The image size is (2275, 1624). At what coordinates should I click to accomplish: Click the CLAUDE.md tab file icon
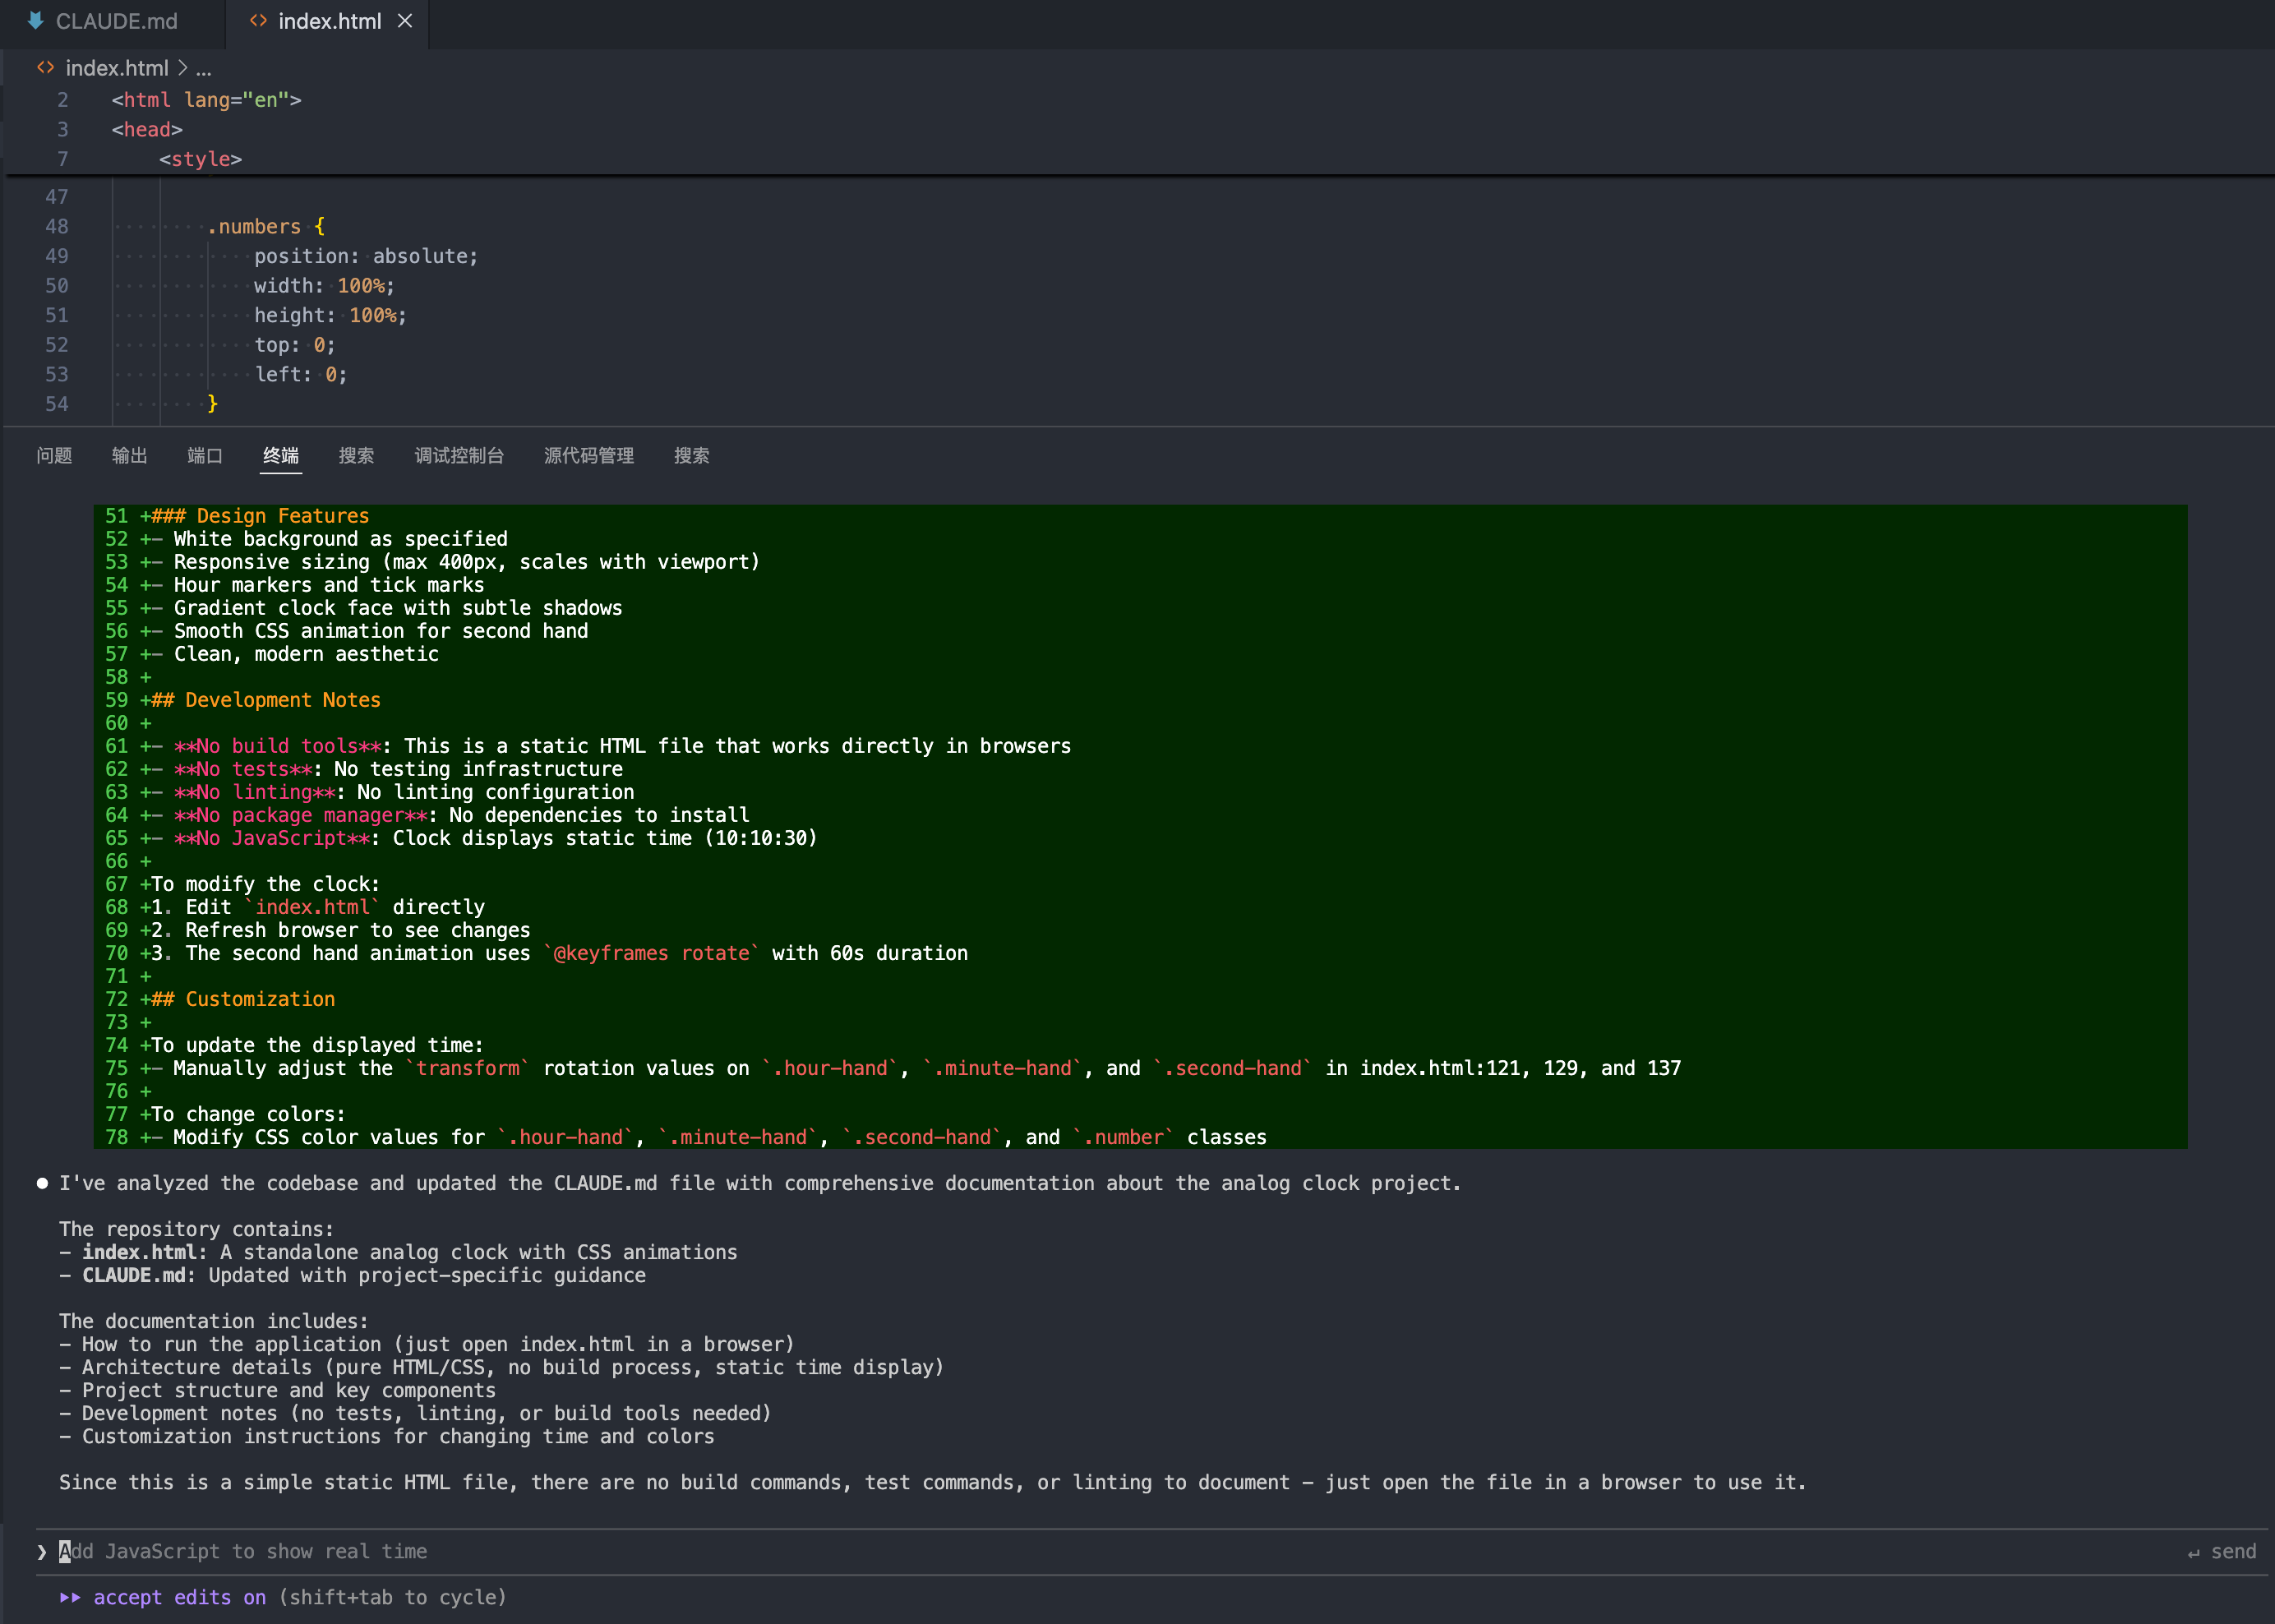[x=36, y=21]
